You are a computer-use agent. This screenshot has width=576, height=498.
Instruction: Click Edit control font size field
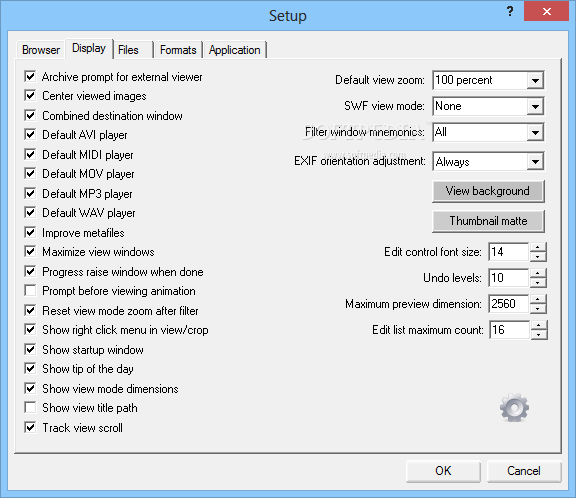click(x=509, y=252)
